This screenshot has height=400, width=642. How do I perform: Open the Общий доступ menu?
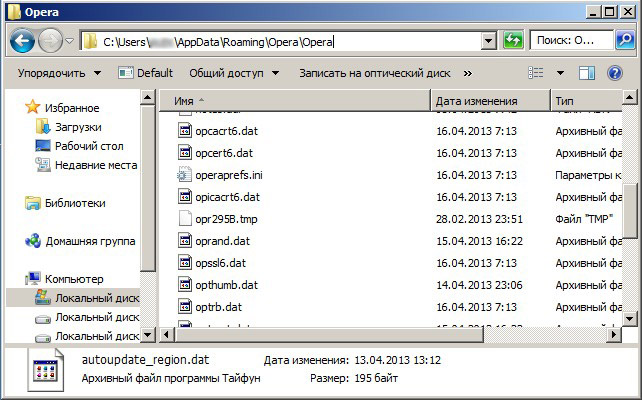click(x=234, y=73)
